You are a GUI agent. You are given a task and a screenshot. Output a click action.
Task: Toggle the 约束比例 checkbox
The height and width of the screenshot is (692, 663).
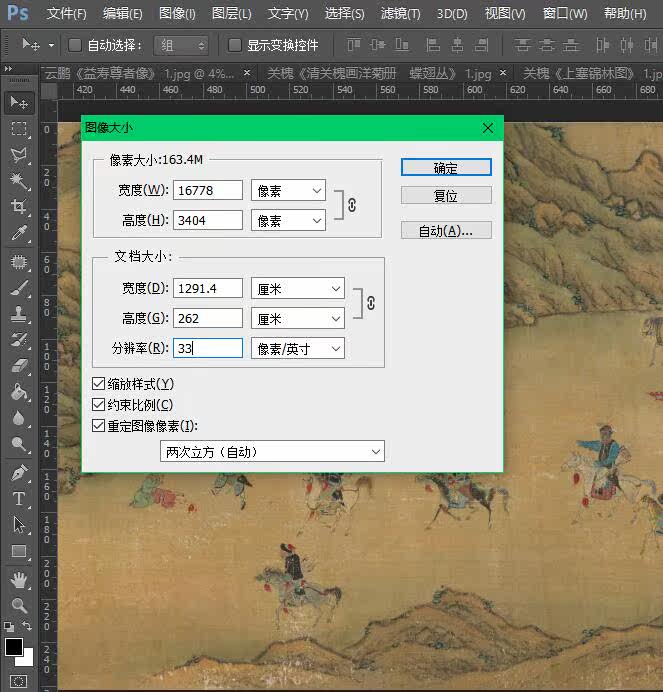point(98,405)
